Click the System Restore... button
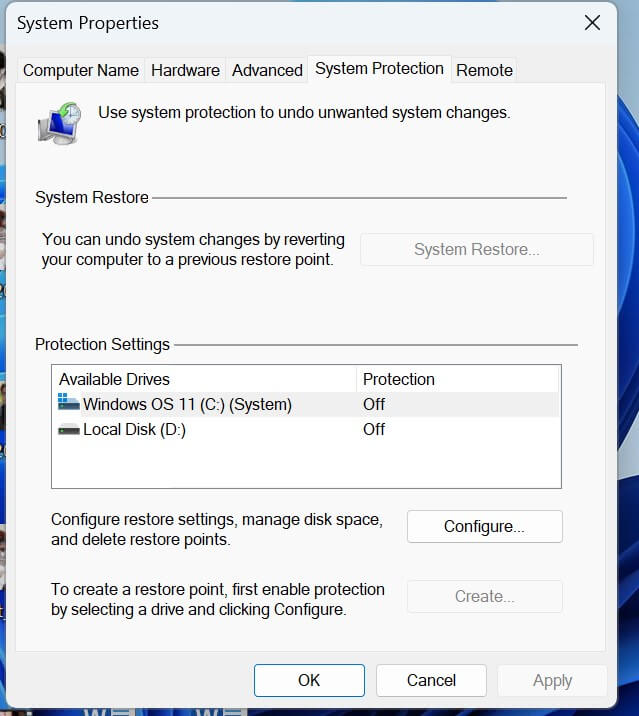 pyautogui.click(x=477, y=249)
